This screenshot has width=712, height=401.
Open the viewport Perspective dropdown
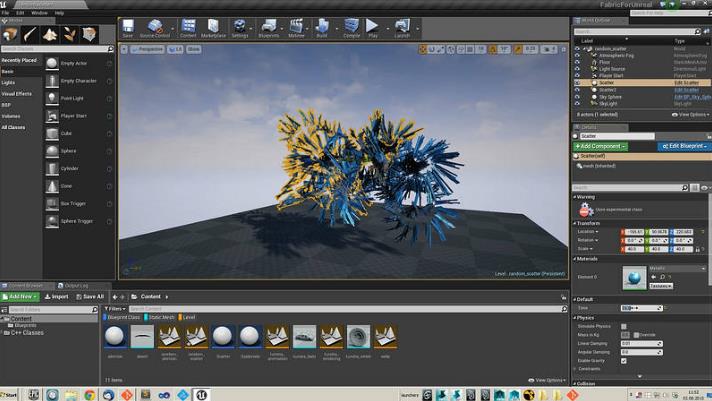pyautogui.click(x=148, y=47)
